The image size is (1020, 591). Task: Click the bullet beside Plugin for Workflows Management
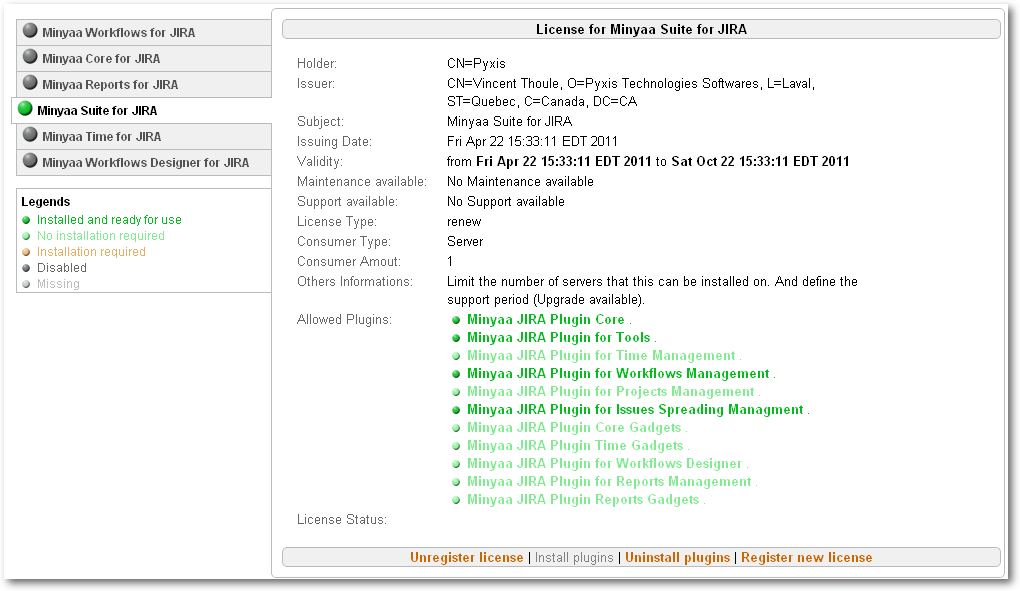click(456, 374)
